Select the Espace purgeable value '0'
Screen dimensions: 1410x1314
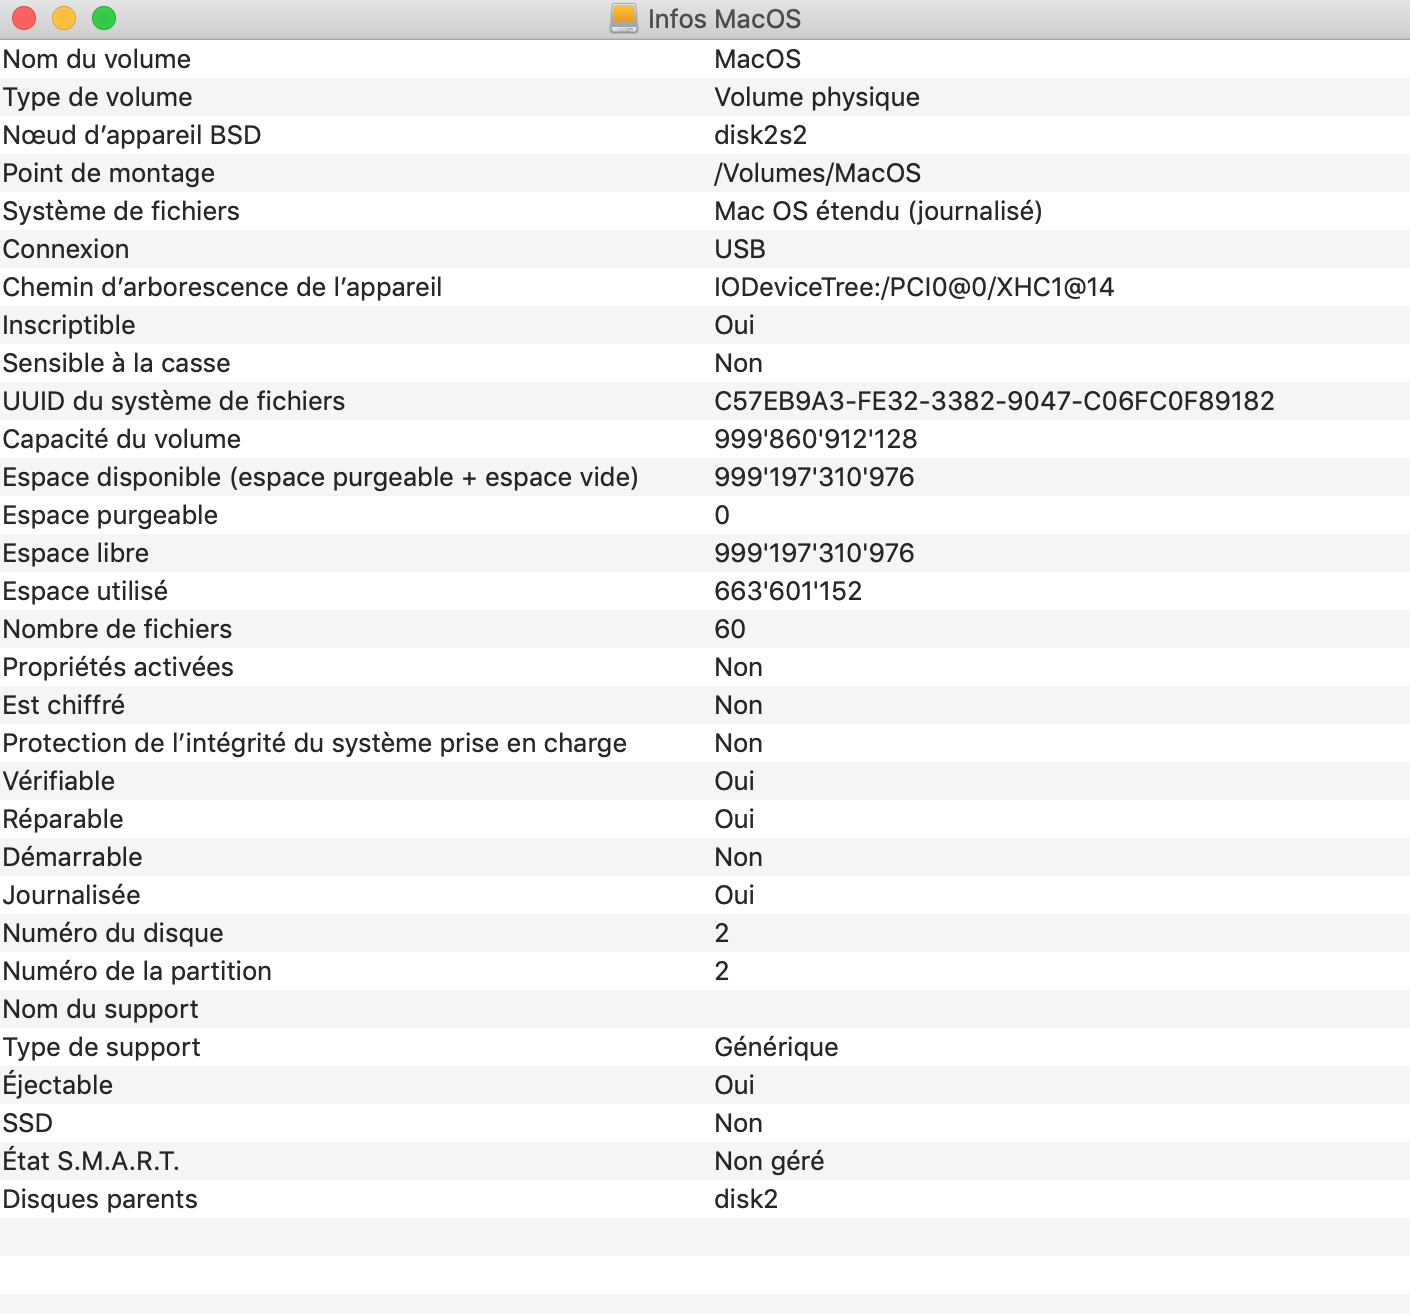[722, 515]
